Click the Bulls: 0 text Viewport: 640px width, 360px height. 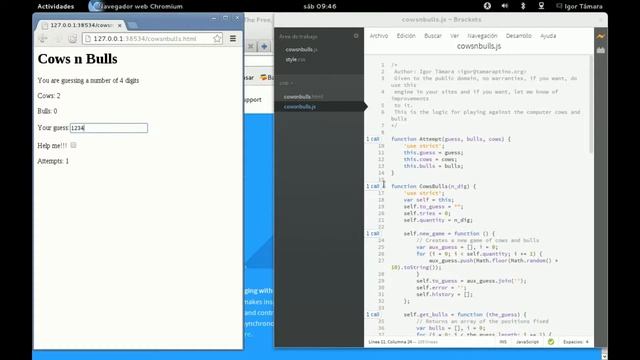coord(47,111)
